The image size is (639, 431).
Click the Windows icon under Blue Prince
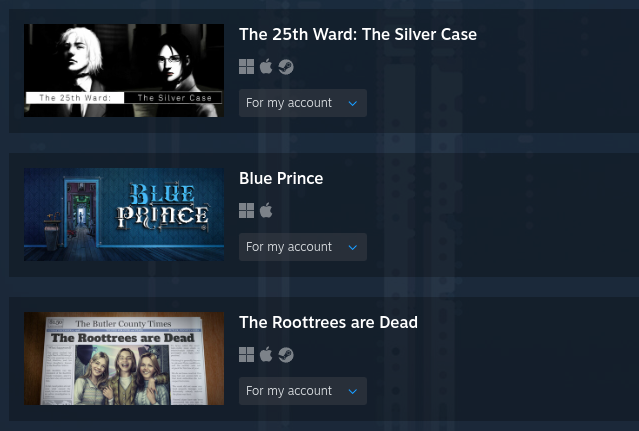(247, 211)
